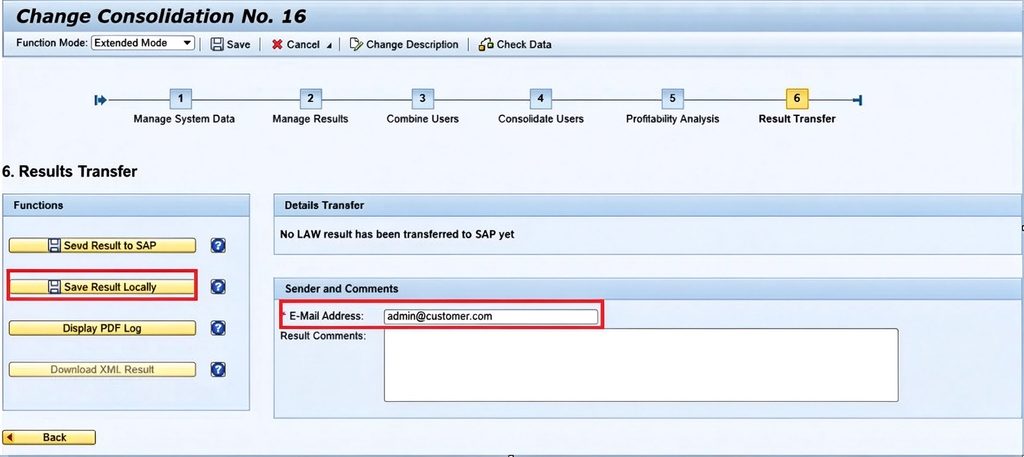Go to step 3 Combine Users
1024x457 pixels.
tap(423, 99)
